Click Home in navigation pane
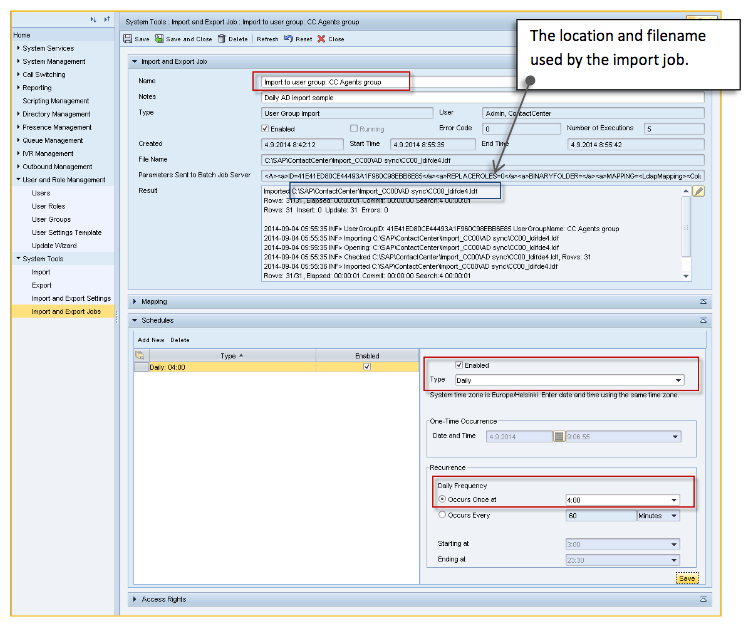The width and height of the screenshot is (751, 629). pos(22,35)
